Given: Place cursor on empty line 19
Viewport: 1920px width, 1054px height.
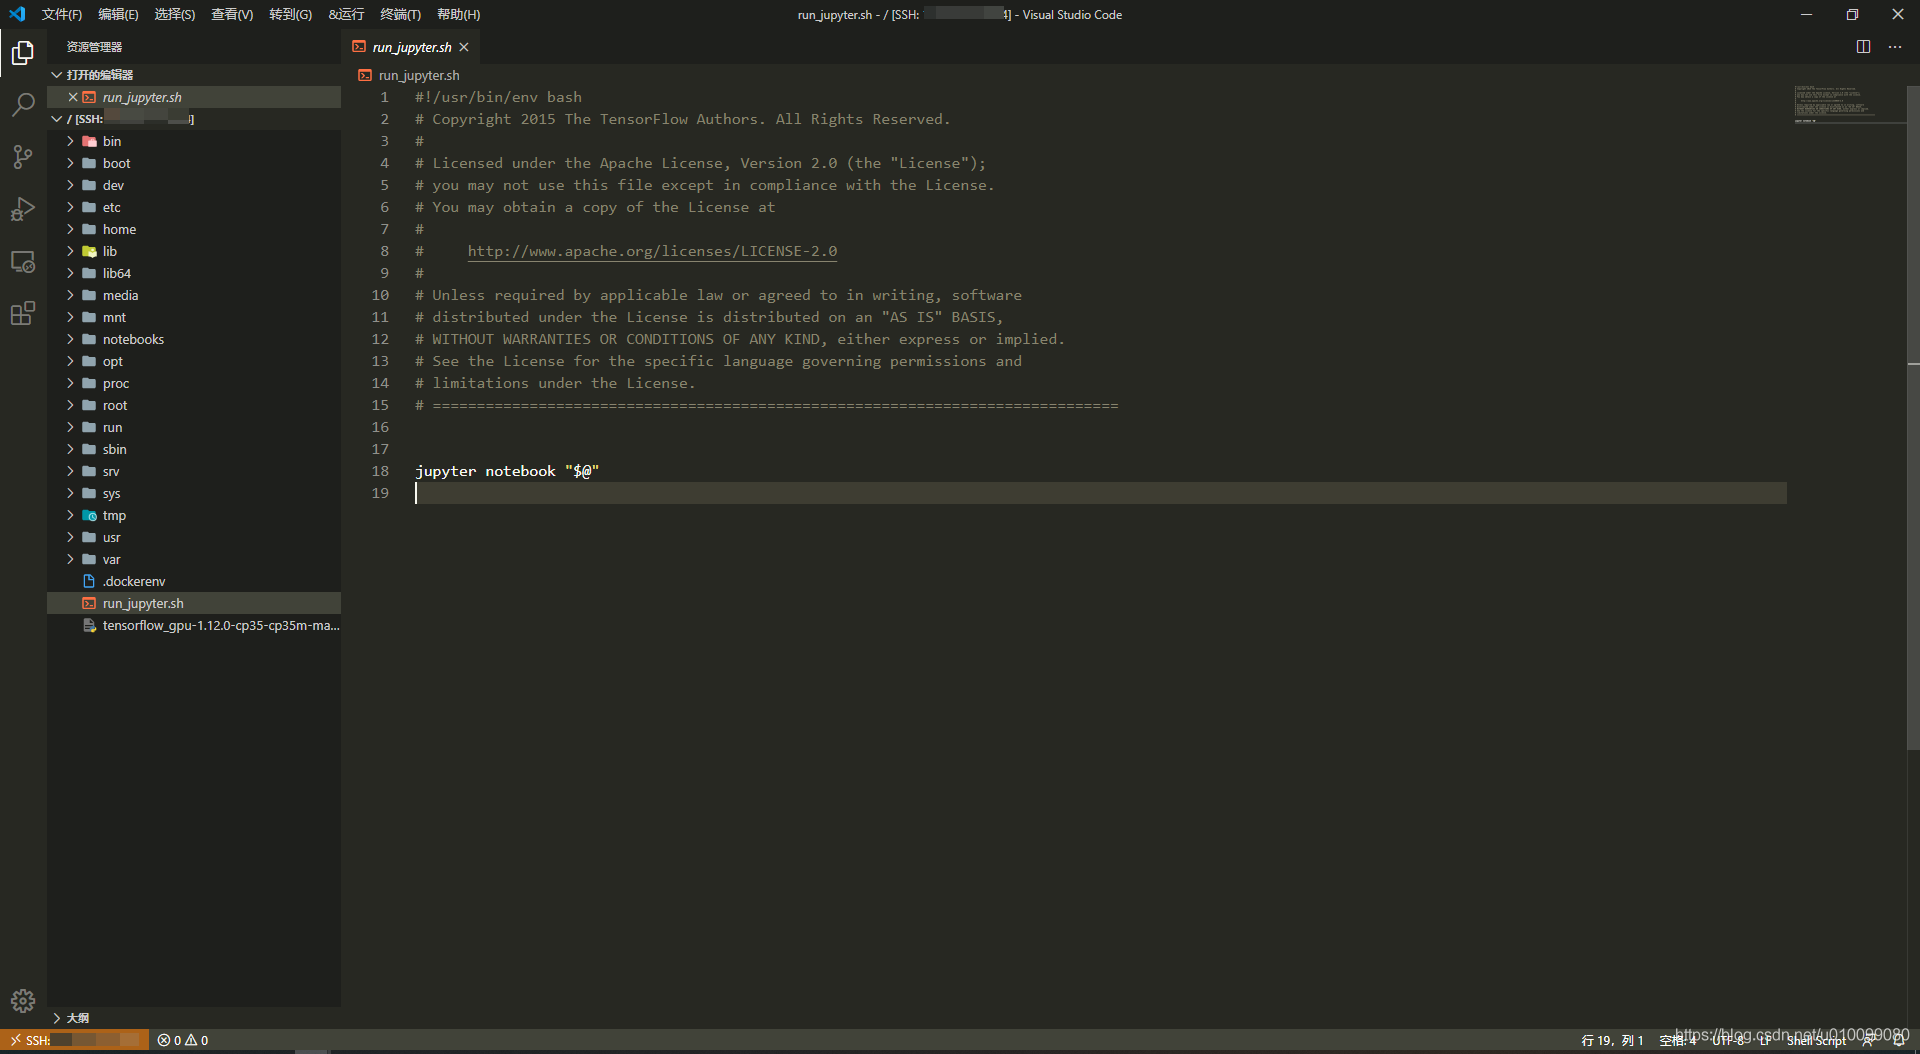Looking at the screenshot, I should pos(1100,493).
